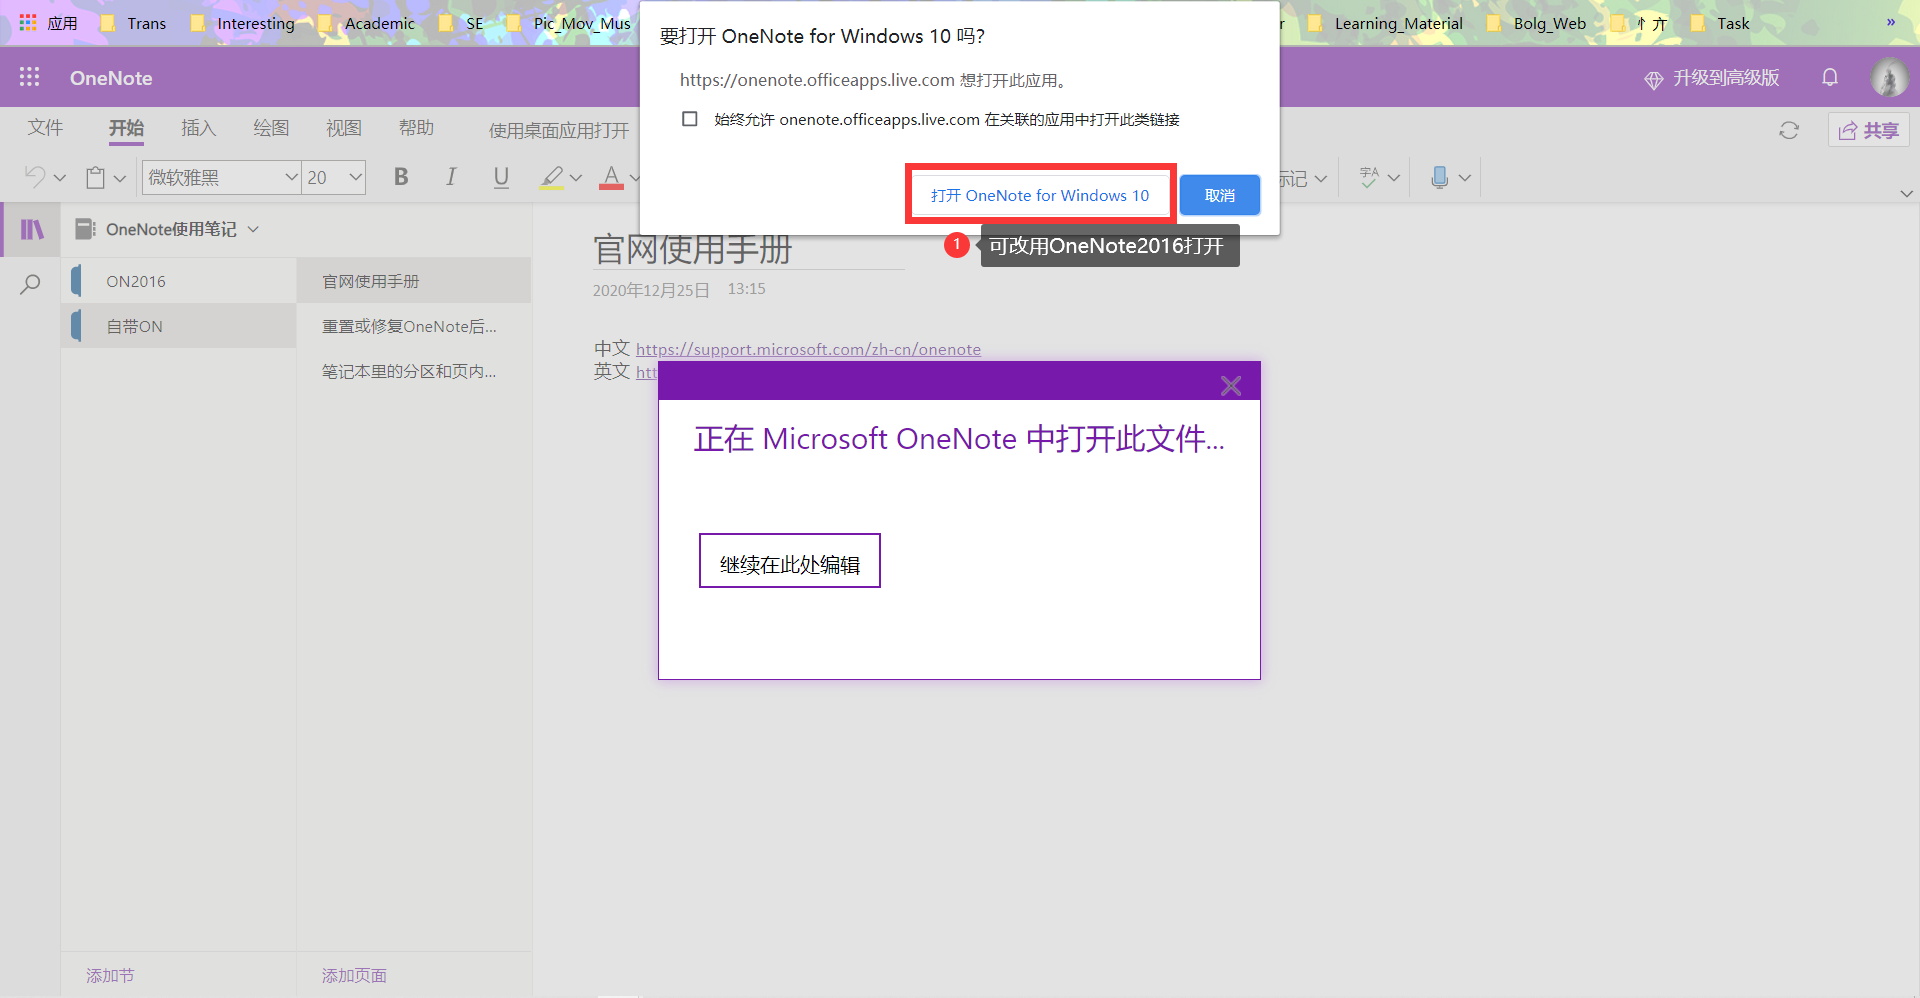Viewport: 1920px width, 998px height.
Task: Click 打开 OneNote for Windows 10 button
Action: (x=1040, y=195)
